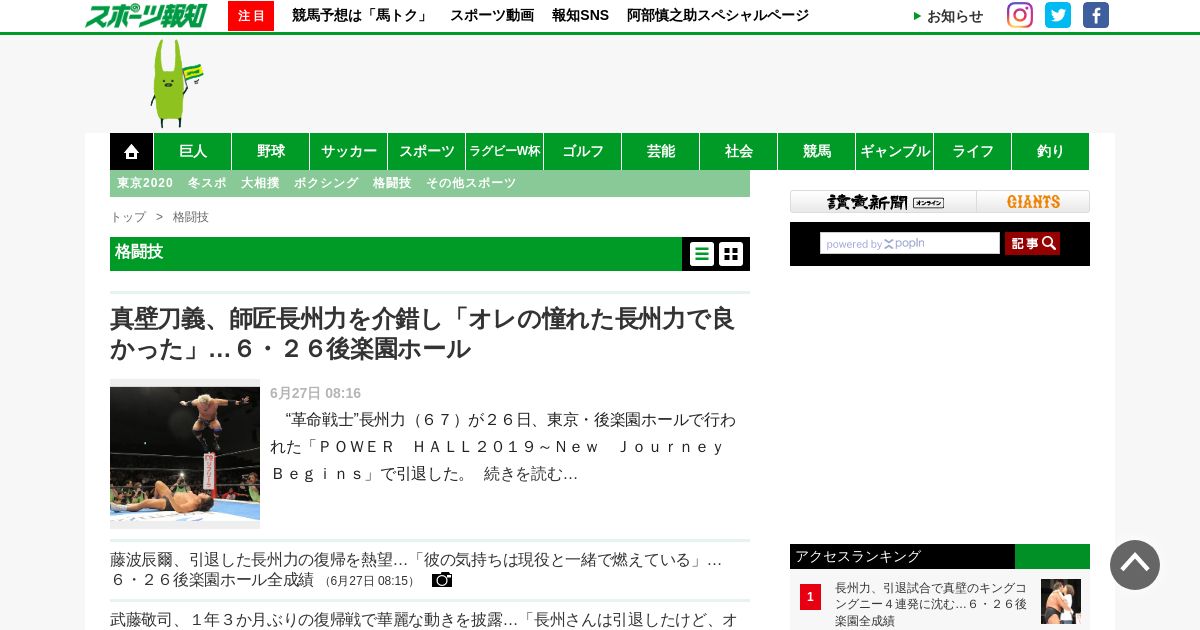Switch to list view icon
This screenshot has height=630, width=1200.
[702, 254]
